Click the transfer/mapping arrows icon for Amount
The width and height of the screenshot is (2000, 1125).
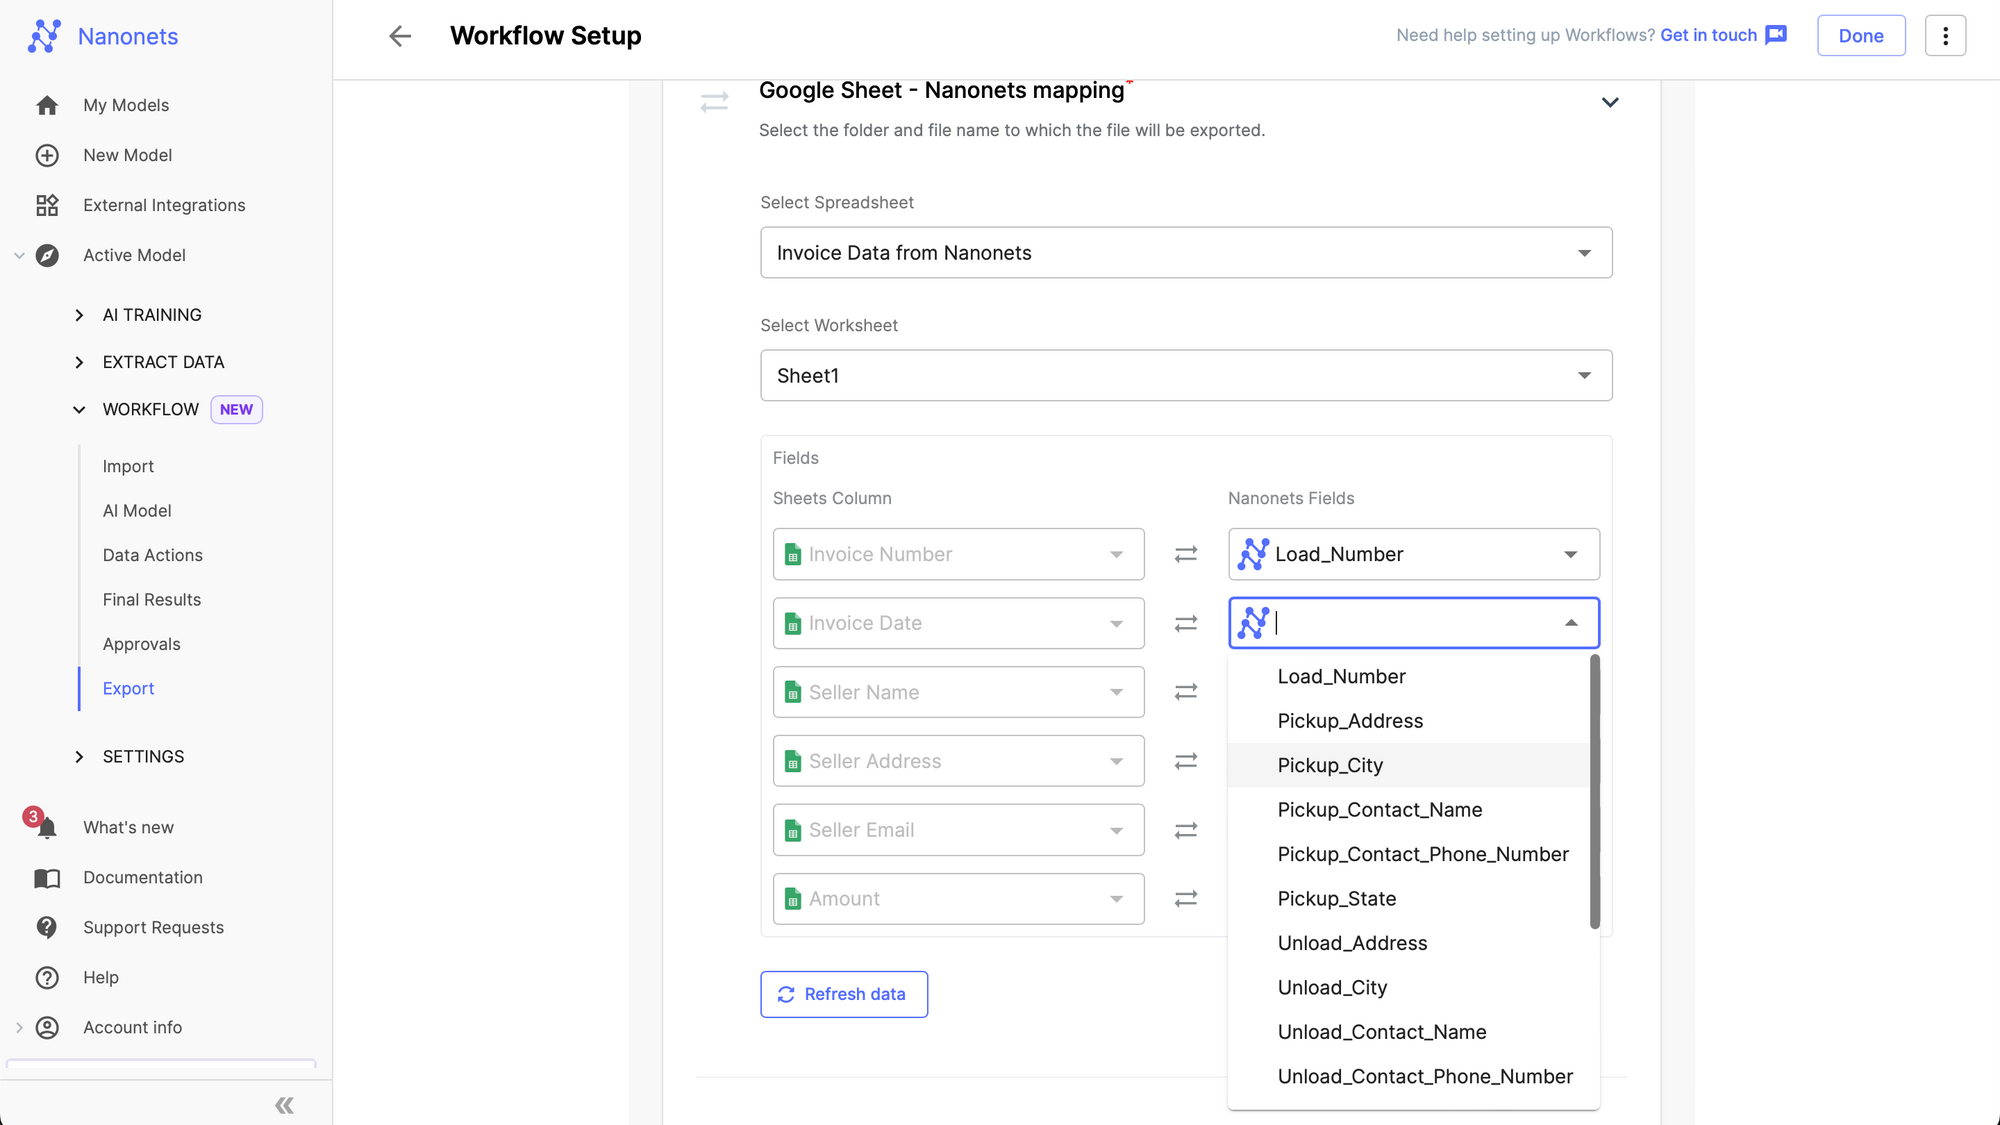pyautogui.click(x=1185, y=898)
